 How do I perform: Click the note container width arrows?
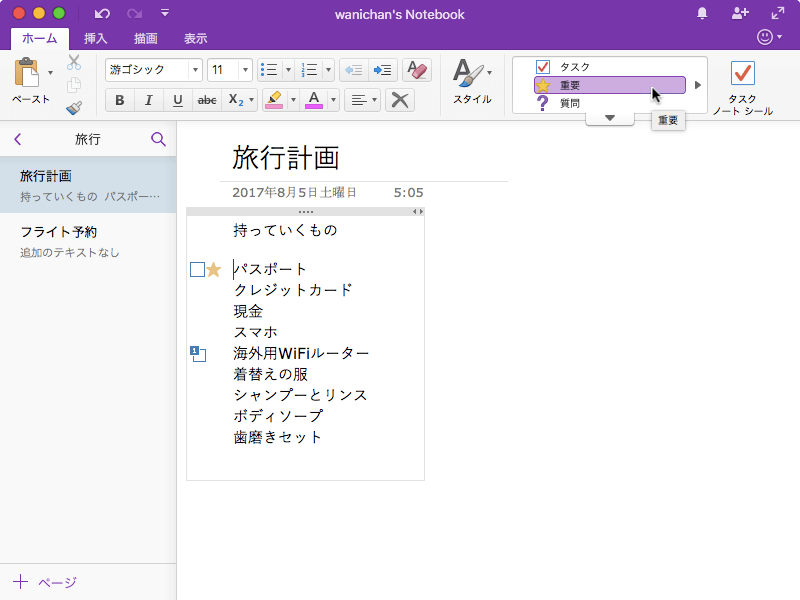pos(418,211)
